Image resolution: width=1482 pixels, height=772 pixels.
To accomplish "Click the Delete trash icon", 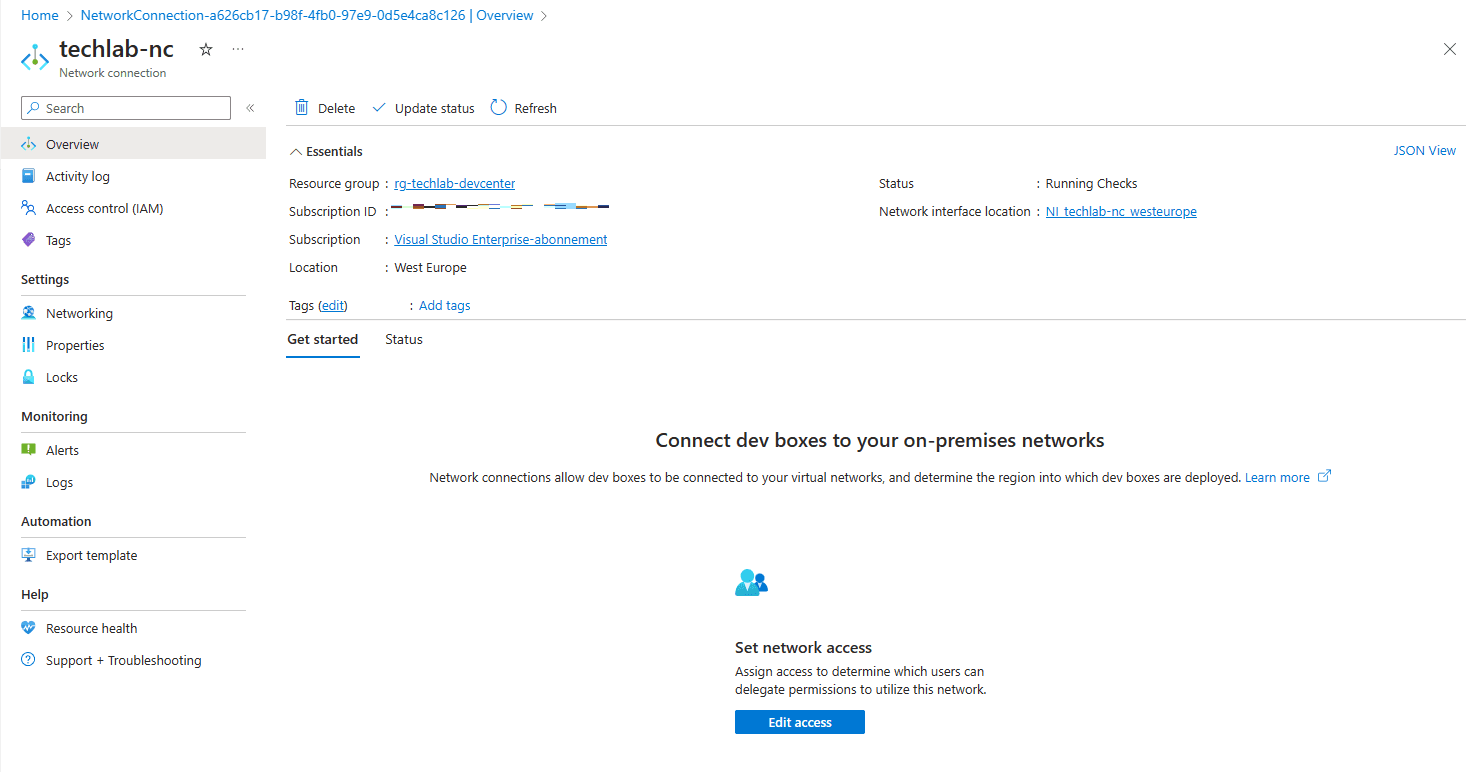I will (301, 108).
